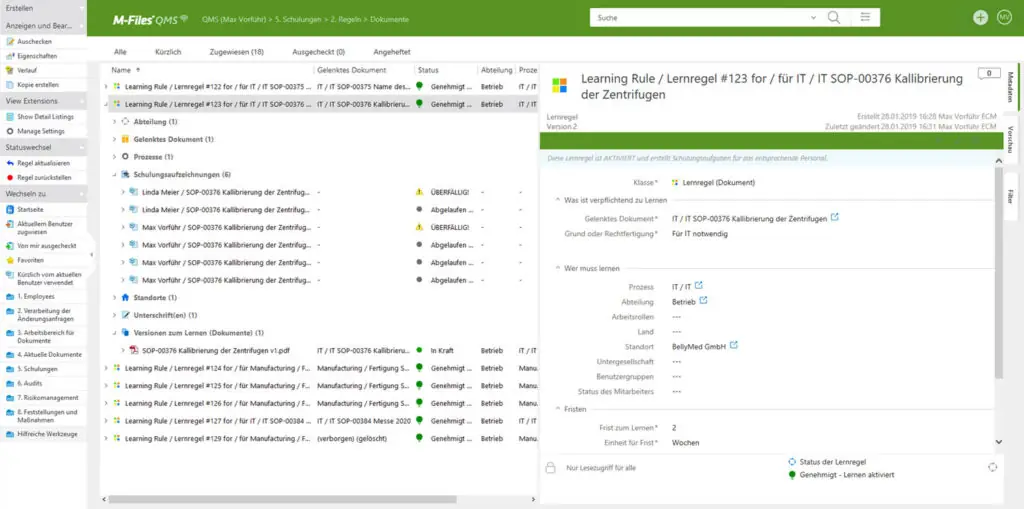Click the search magnifier icon
This screenshot has height=509, width=1024.
834,18
